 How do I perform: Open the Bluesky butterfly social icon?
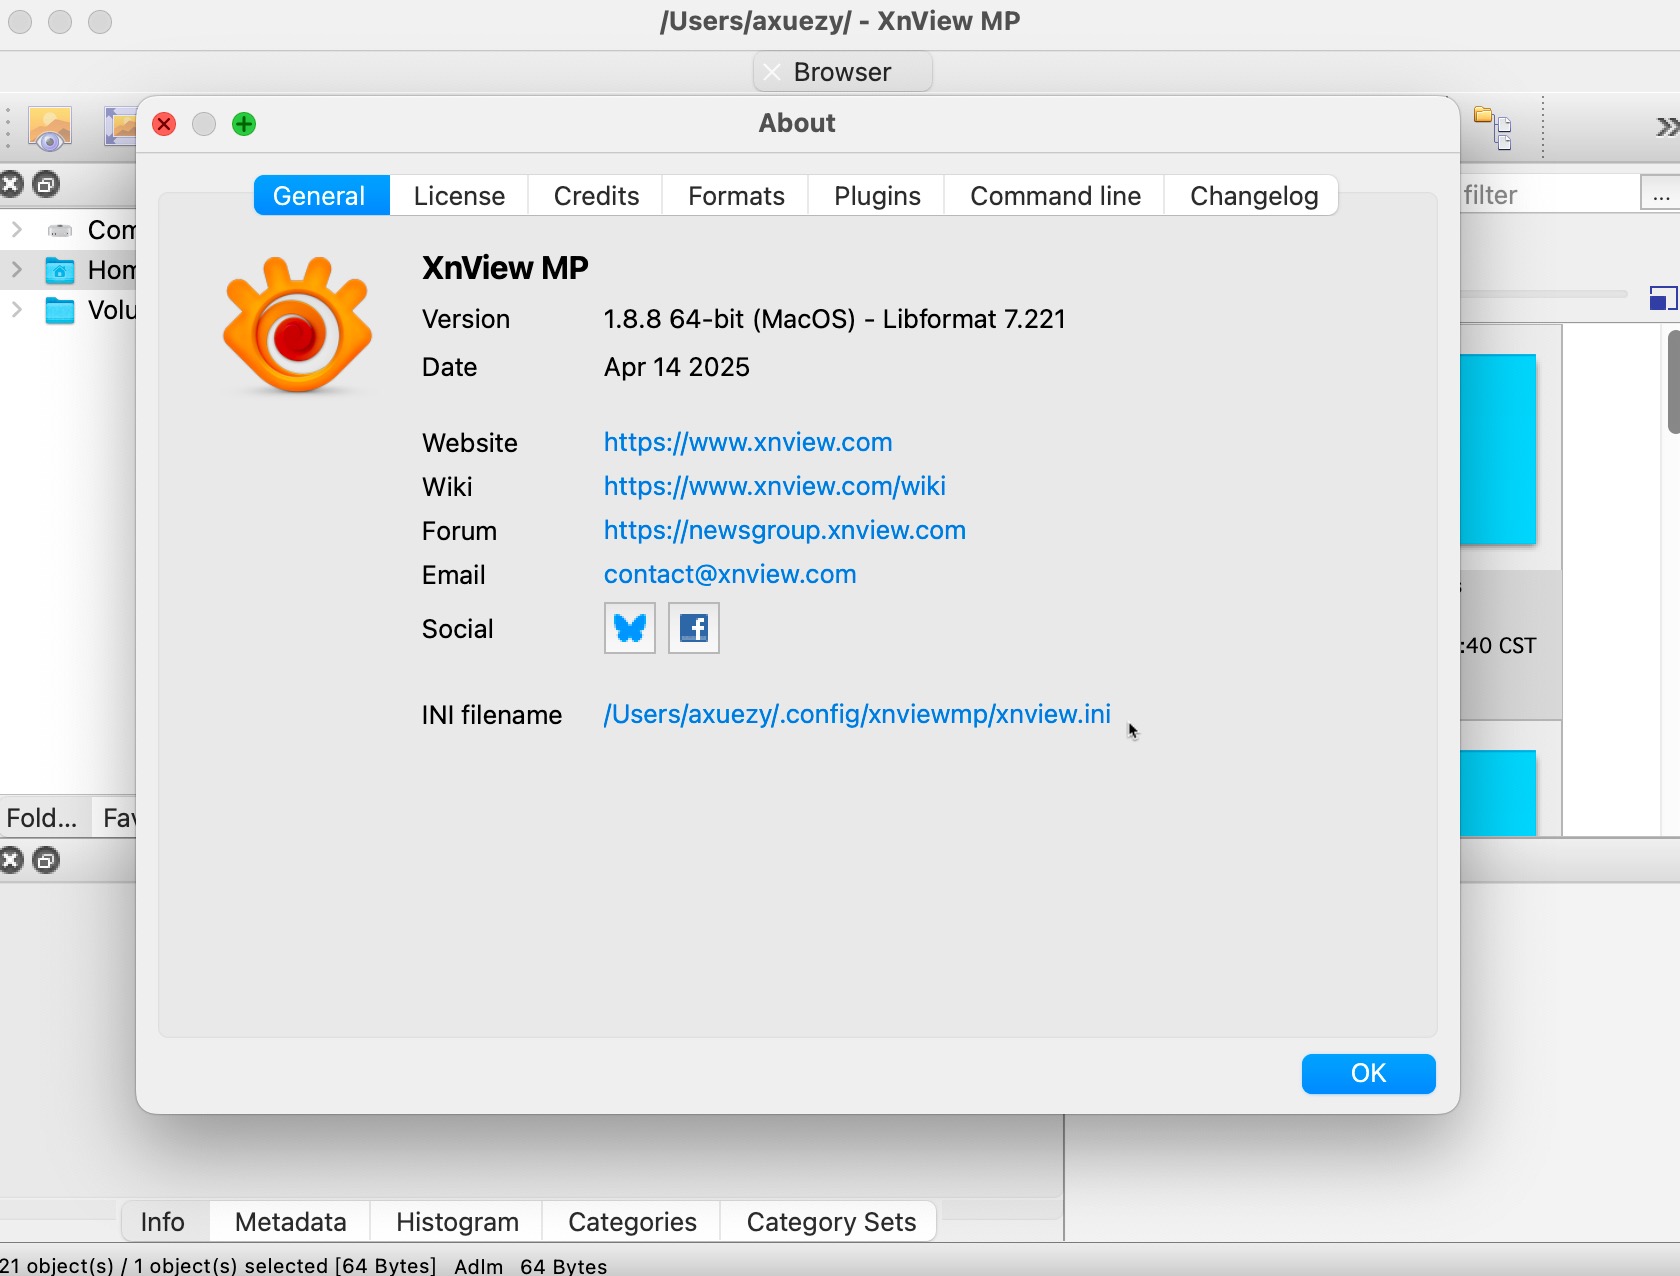pyautogui.click(x=629, y=628)
